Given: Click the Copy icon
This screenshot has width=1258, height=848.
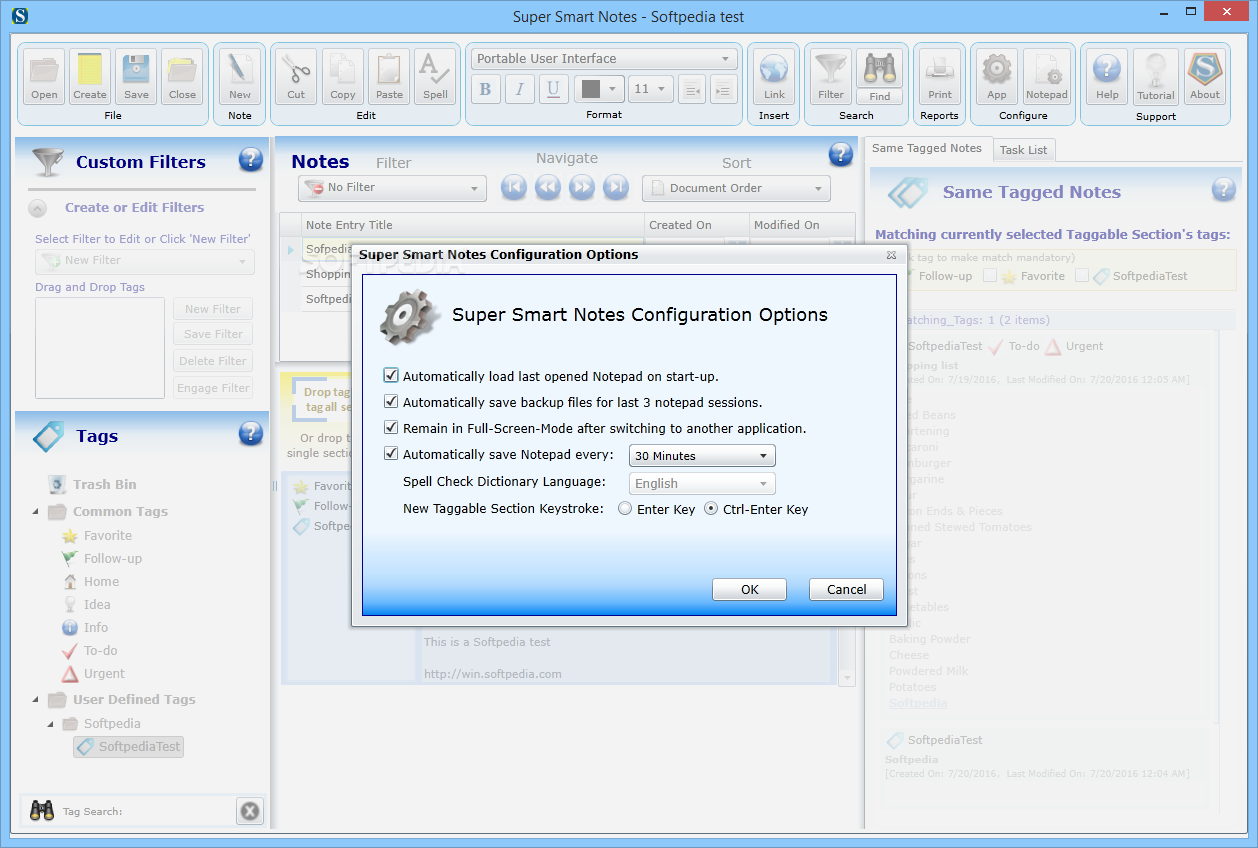Looking at the screenshot, I should [343, 77].
